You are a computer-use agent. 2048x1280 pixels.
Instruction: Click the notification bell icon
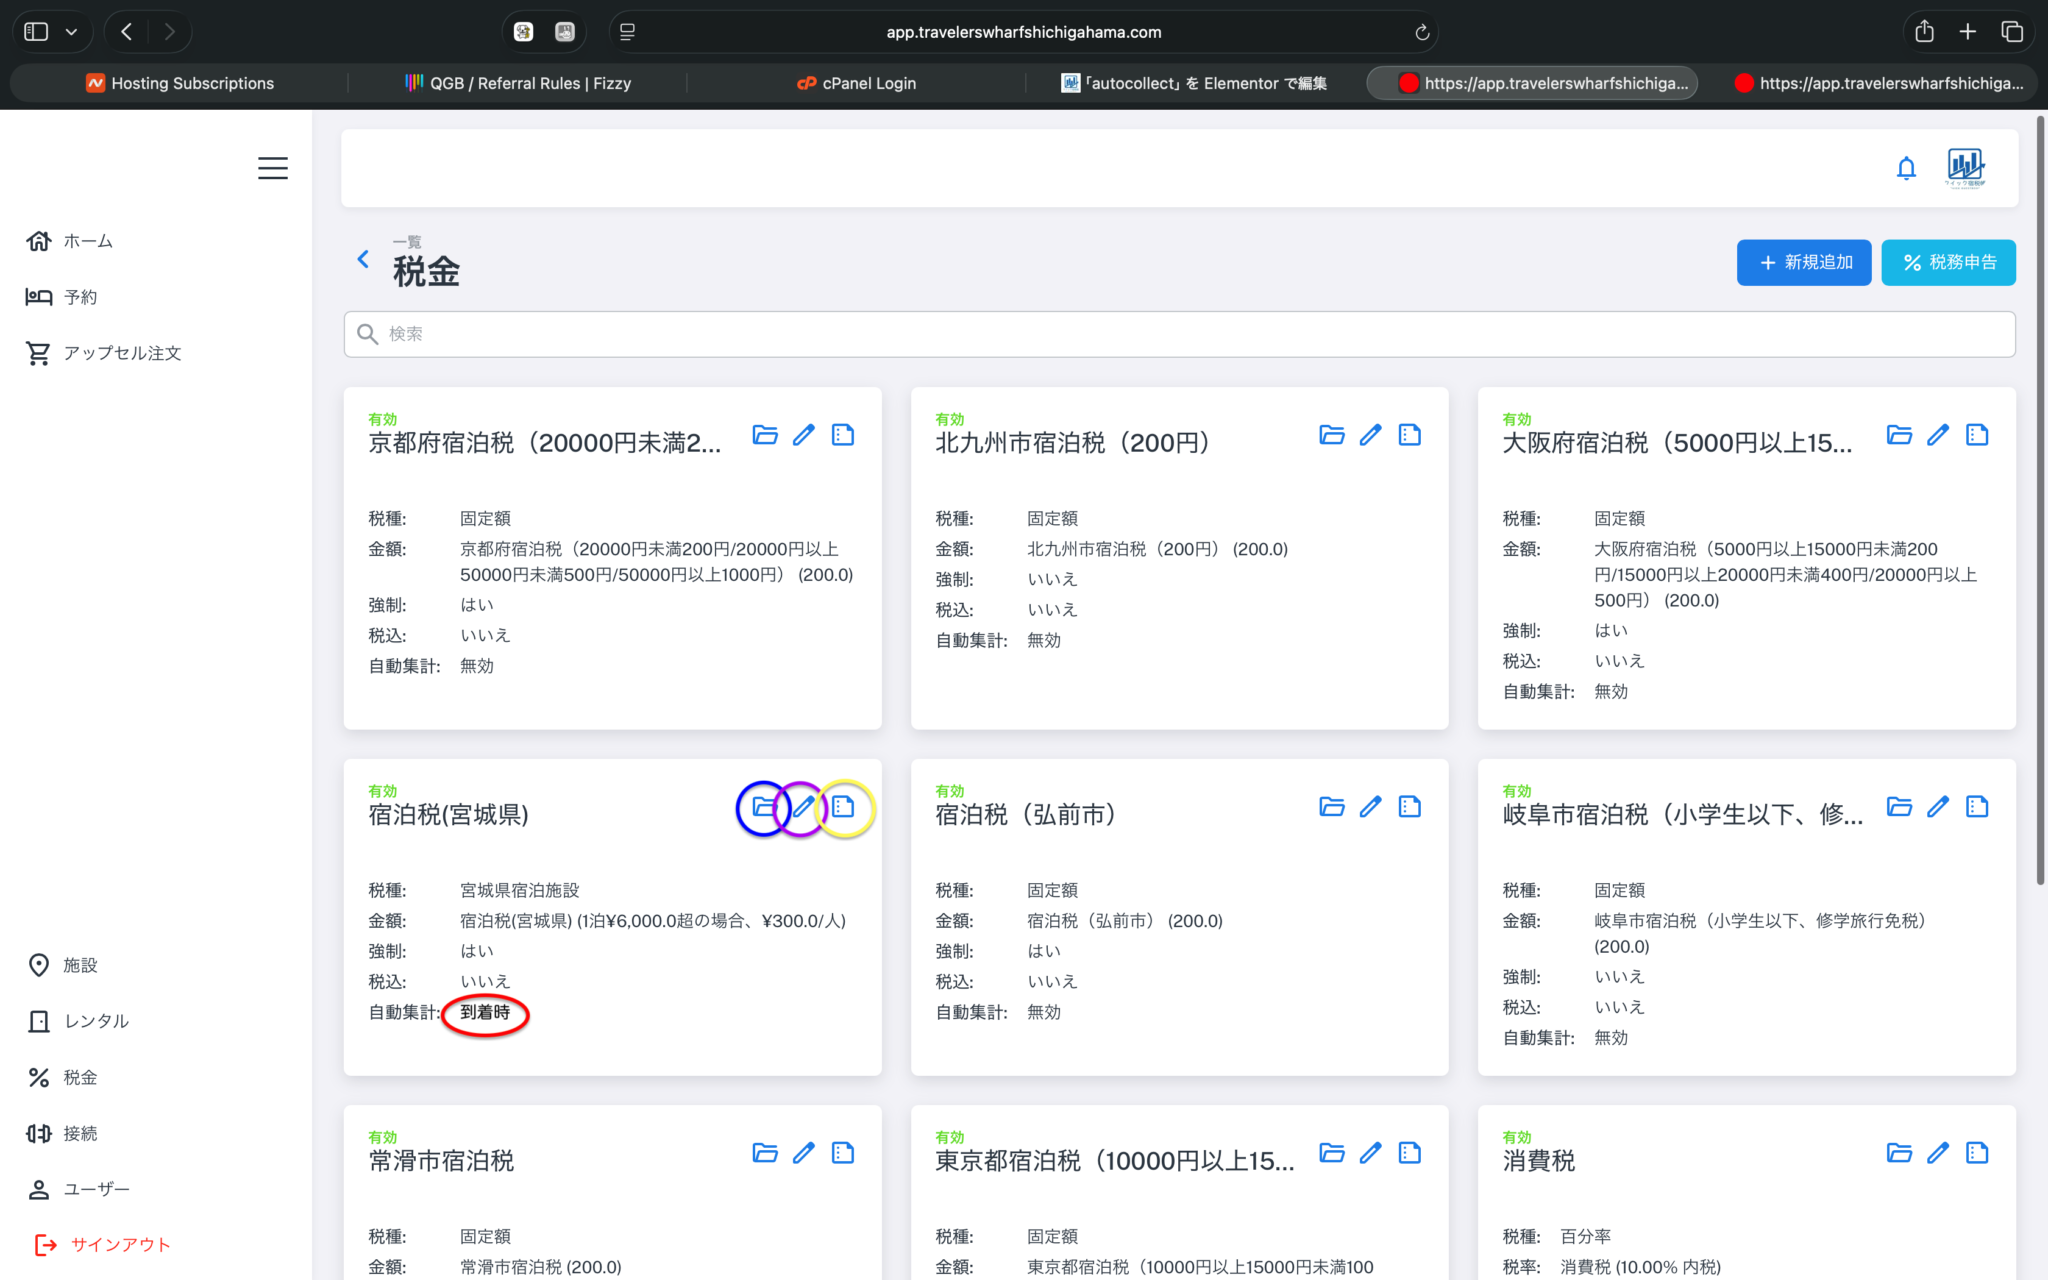coord(1906,168)
